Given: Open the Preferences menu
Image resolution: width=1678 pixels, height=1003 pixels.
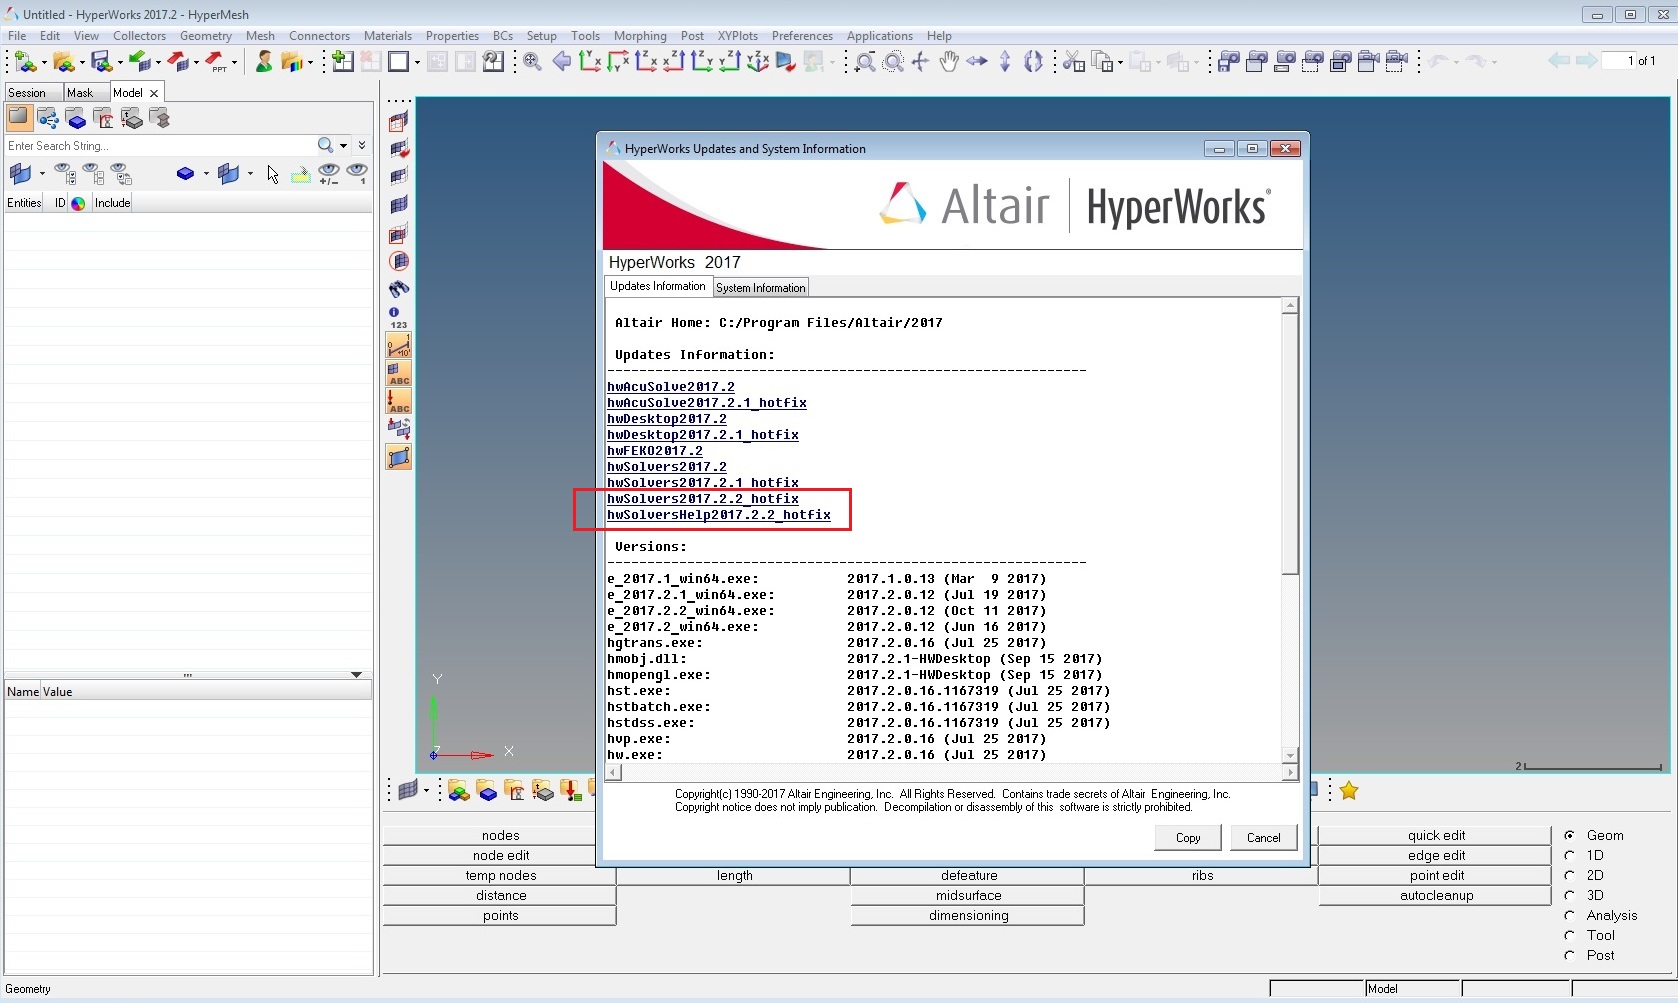Looking at the screenshot, I should 802,36.
